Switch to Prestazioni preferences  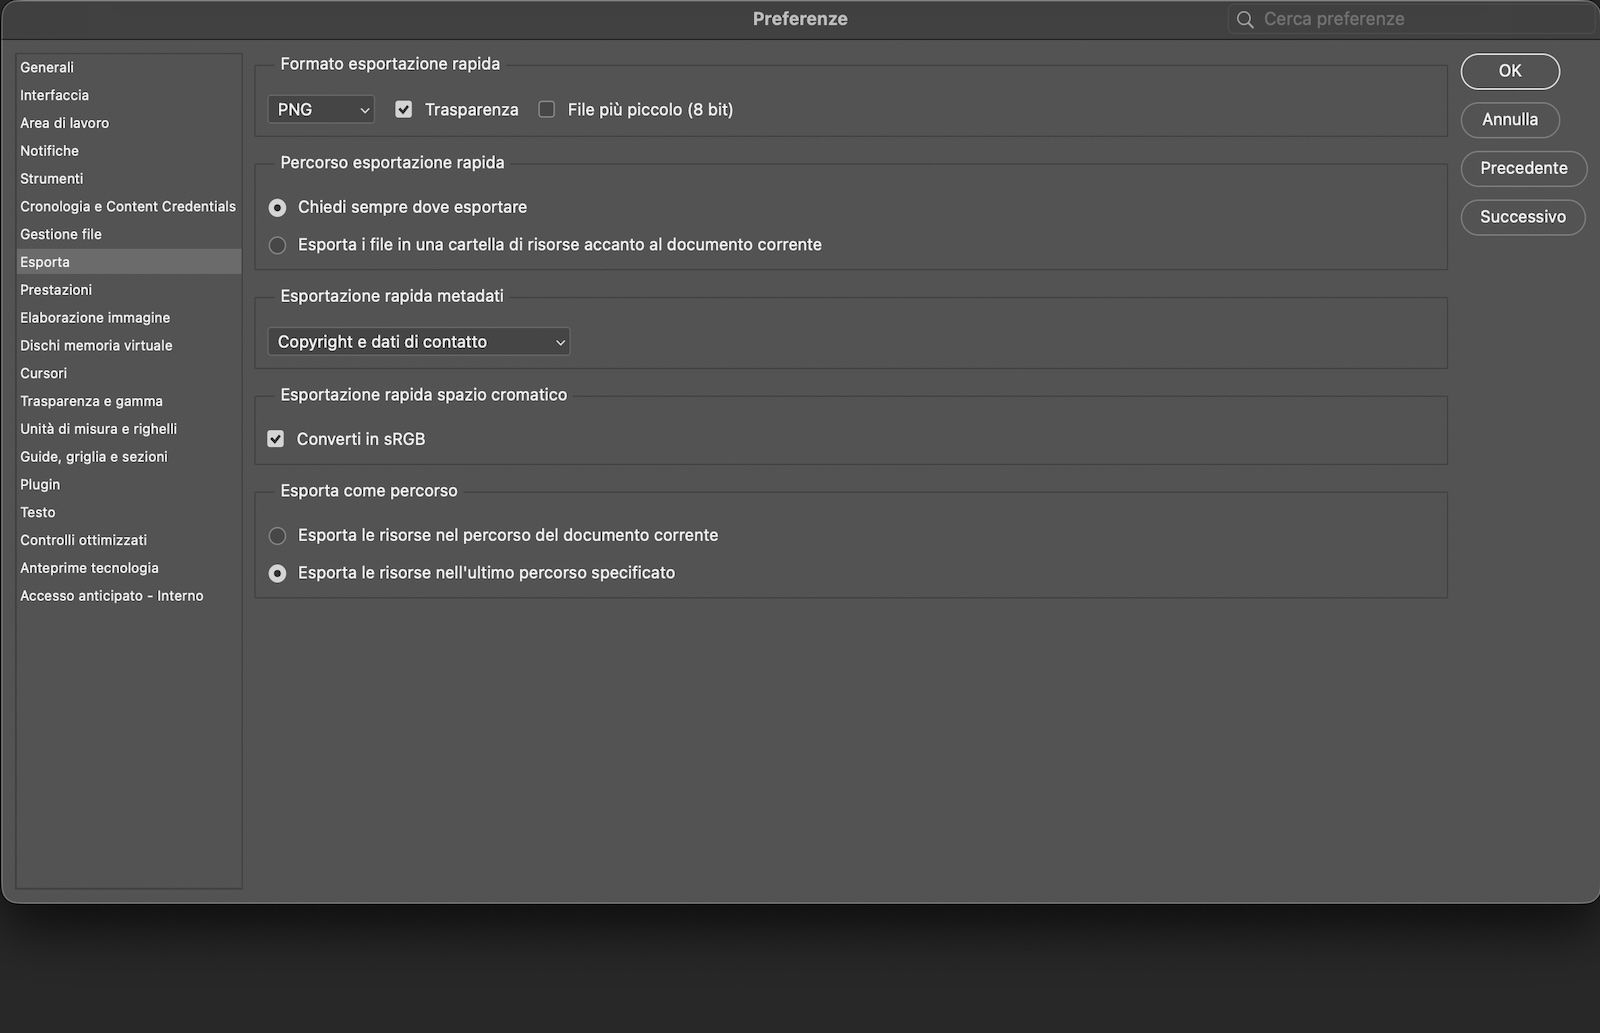click(56, 289)
